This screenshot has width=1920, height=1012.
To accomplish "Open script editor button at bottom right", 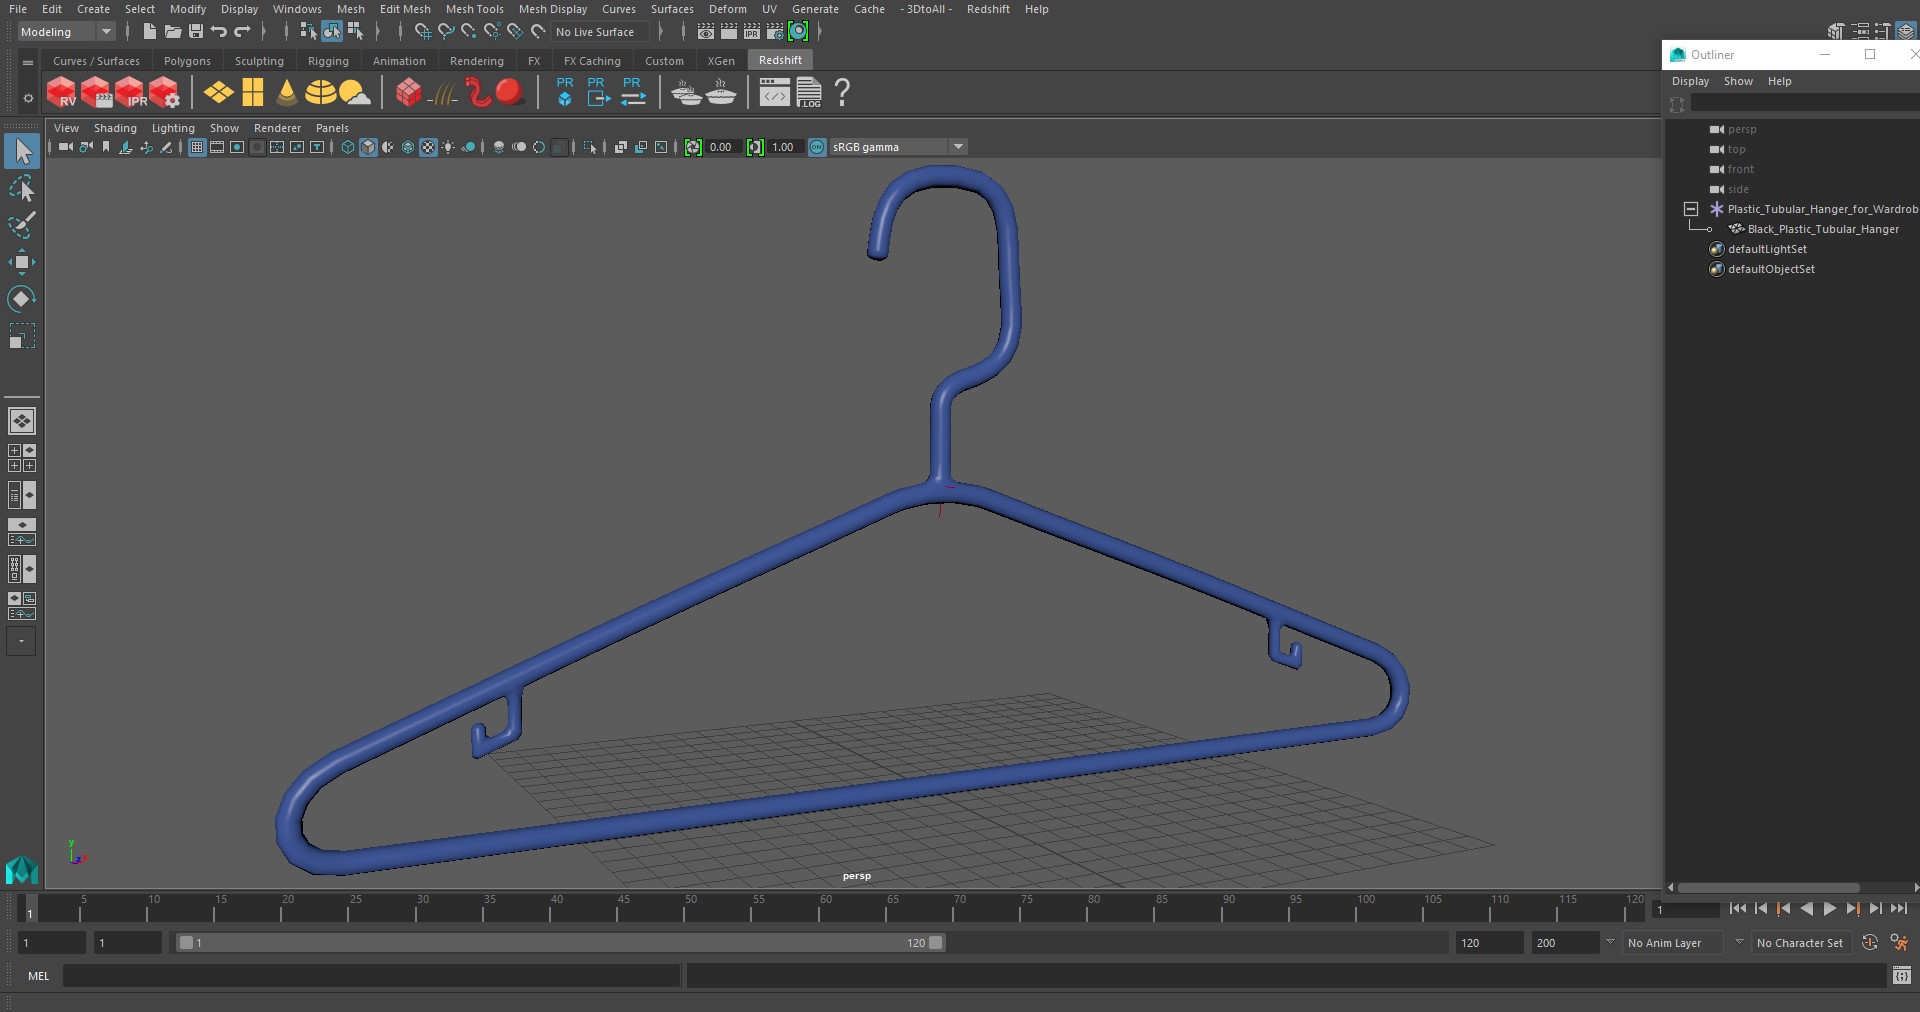I will [1901, 976].
